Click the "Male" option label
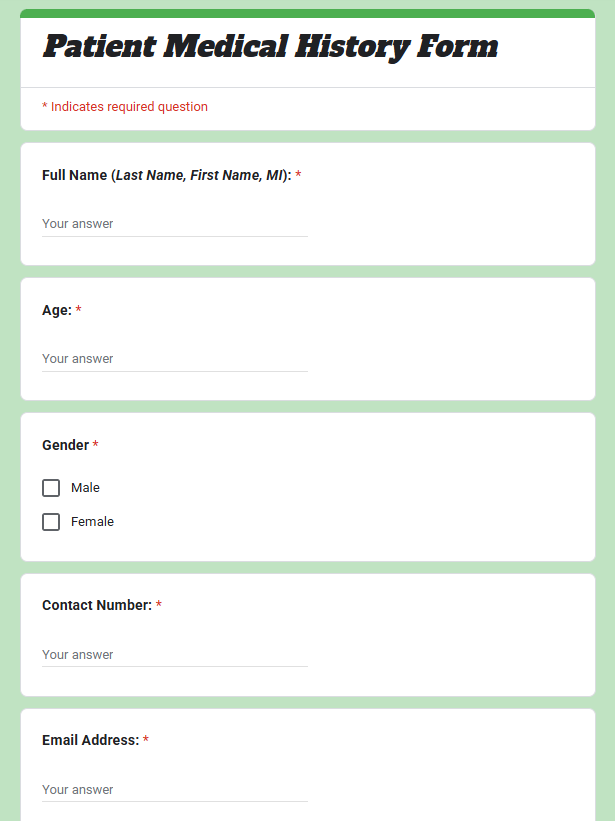Viewport: 615px width, 821px height. (x=85, y=488)
